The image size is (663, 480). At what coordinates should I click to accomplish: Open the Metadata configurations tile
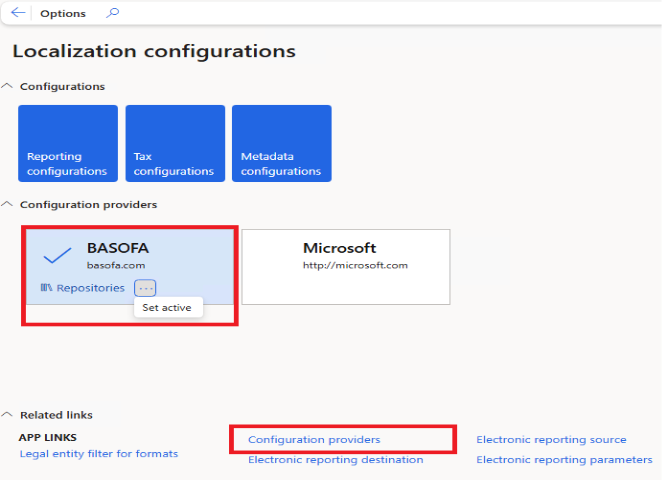point(281,144)
